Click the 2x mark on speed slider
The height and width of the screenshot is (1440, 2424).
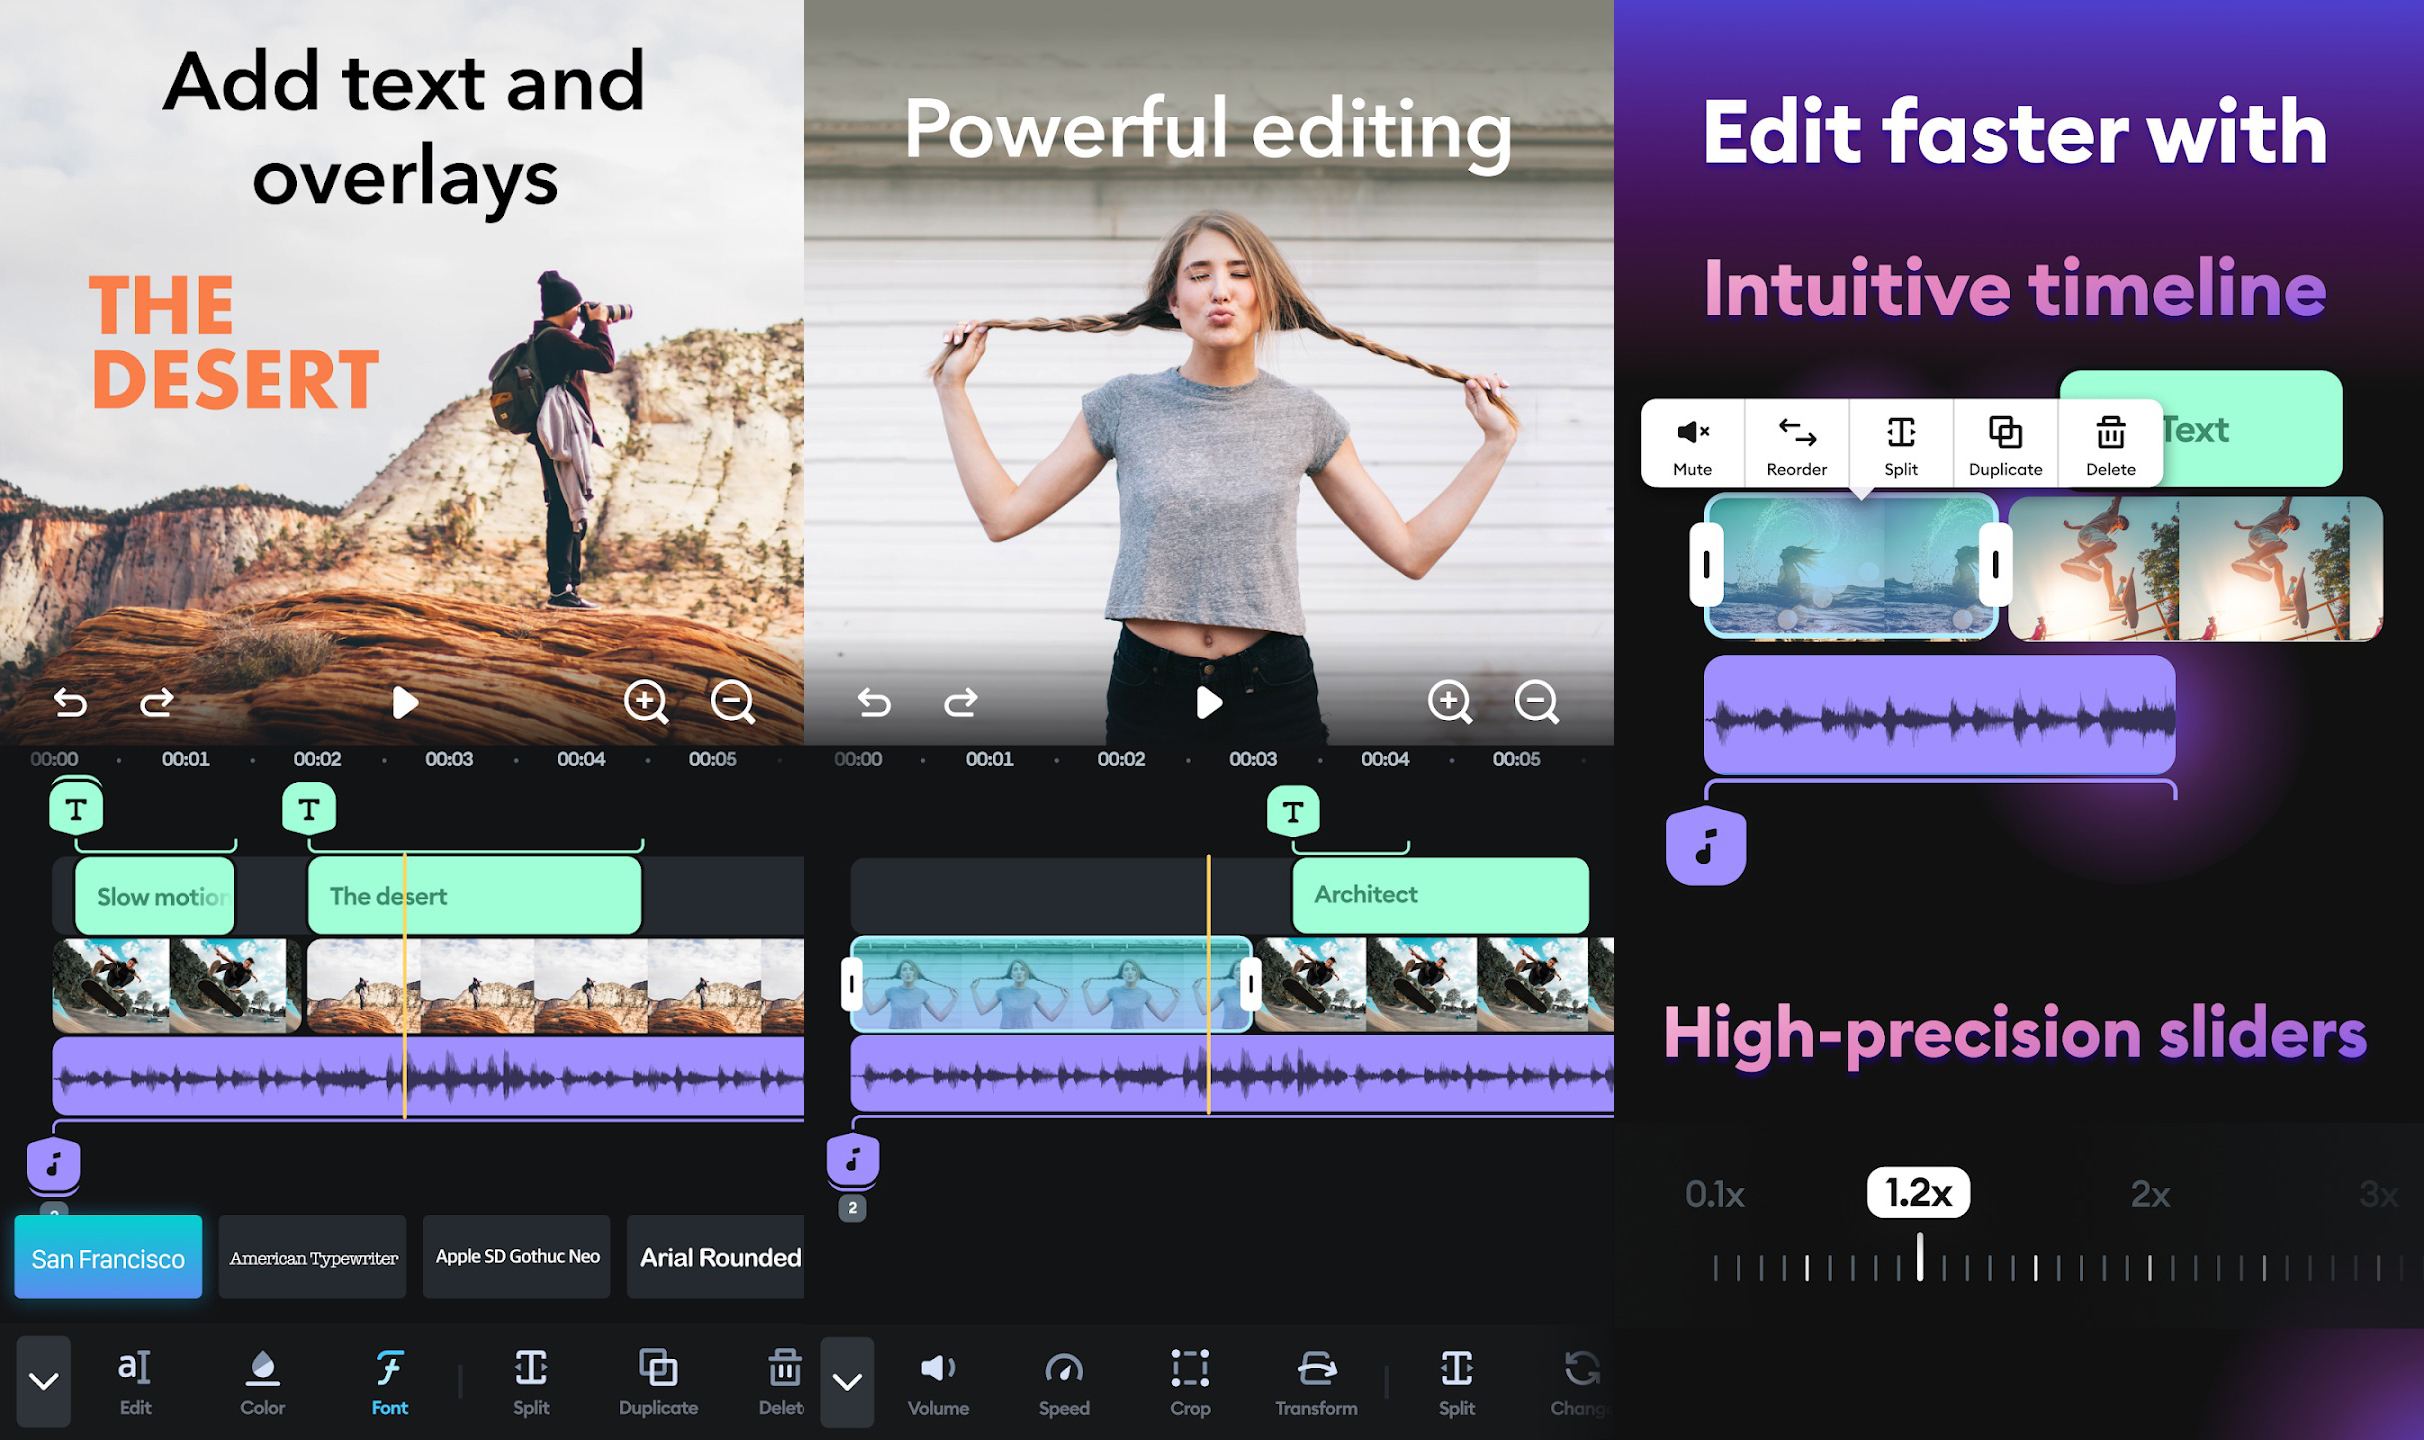tap(2150, 1194)
